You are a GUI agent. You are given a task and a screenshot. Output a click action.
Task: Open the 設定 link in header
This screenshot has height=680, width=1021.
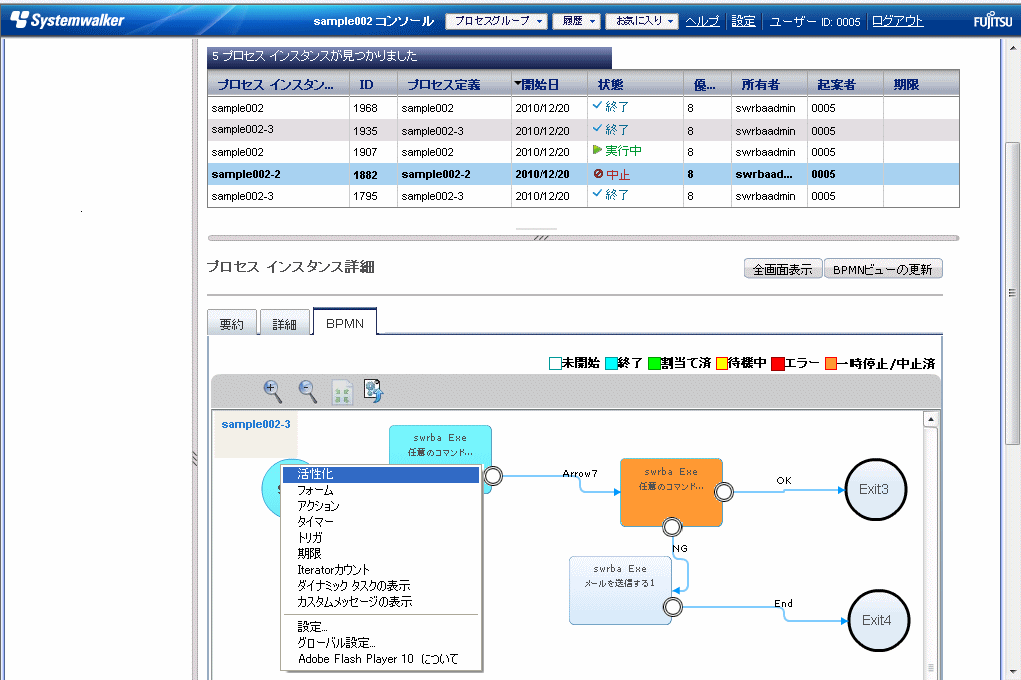[744, 21]
